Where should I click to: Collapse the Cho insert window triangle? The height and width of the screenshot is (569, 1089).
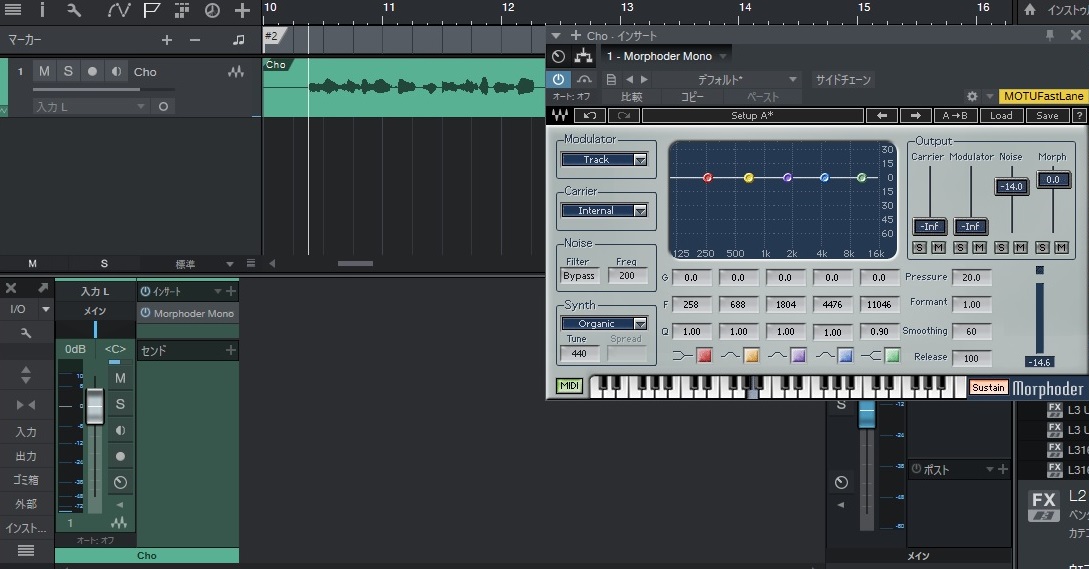556,35
